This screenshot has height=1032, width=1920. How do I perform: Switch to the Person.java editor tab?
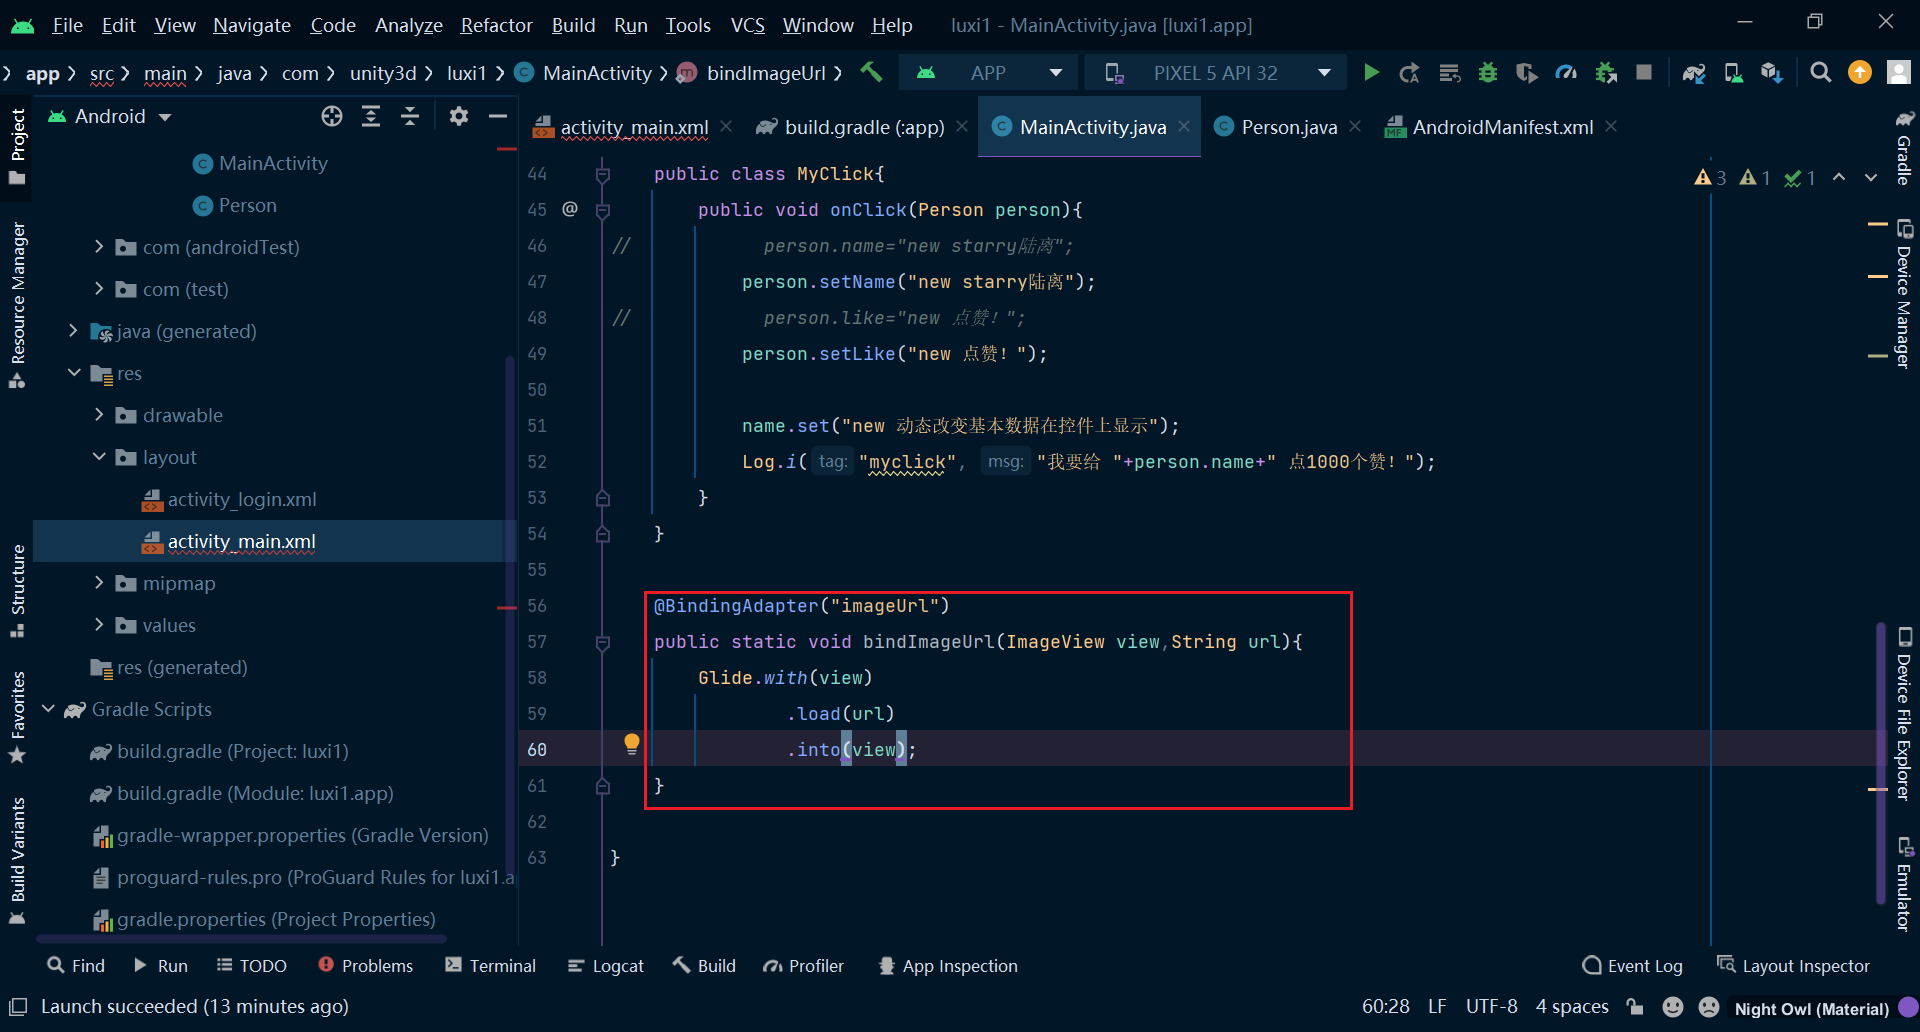coord(1288,127)
